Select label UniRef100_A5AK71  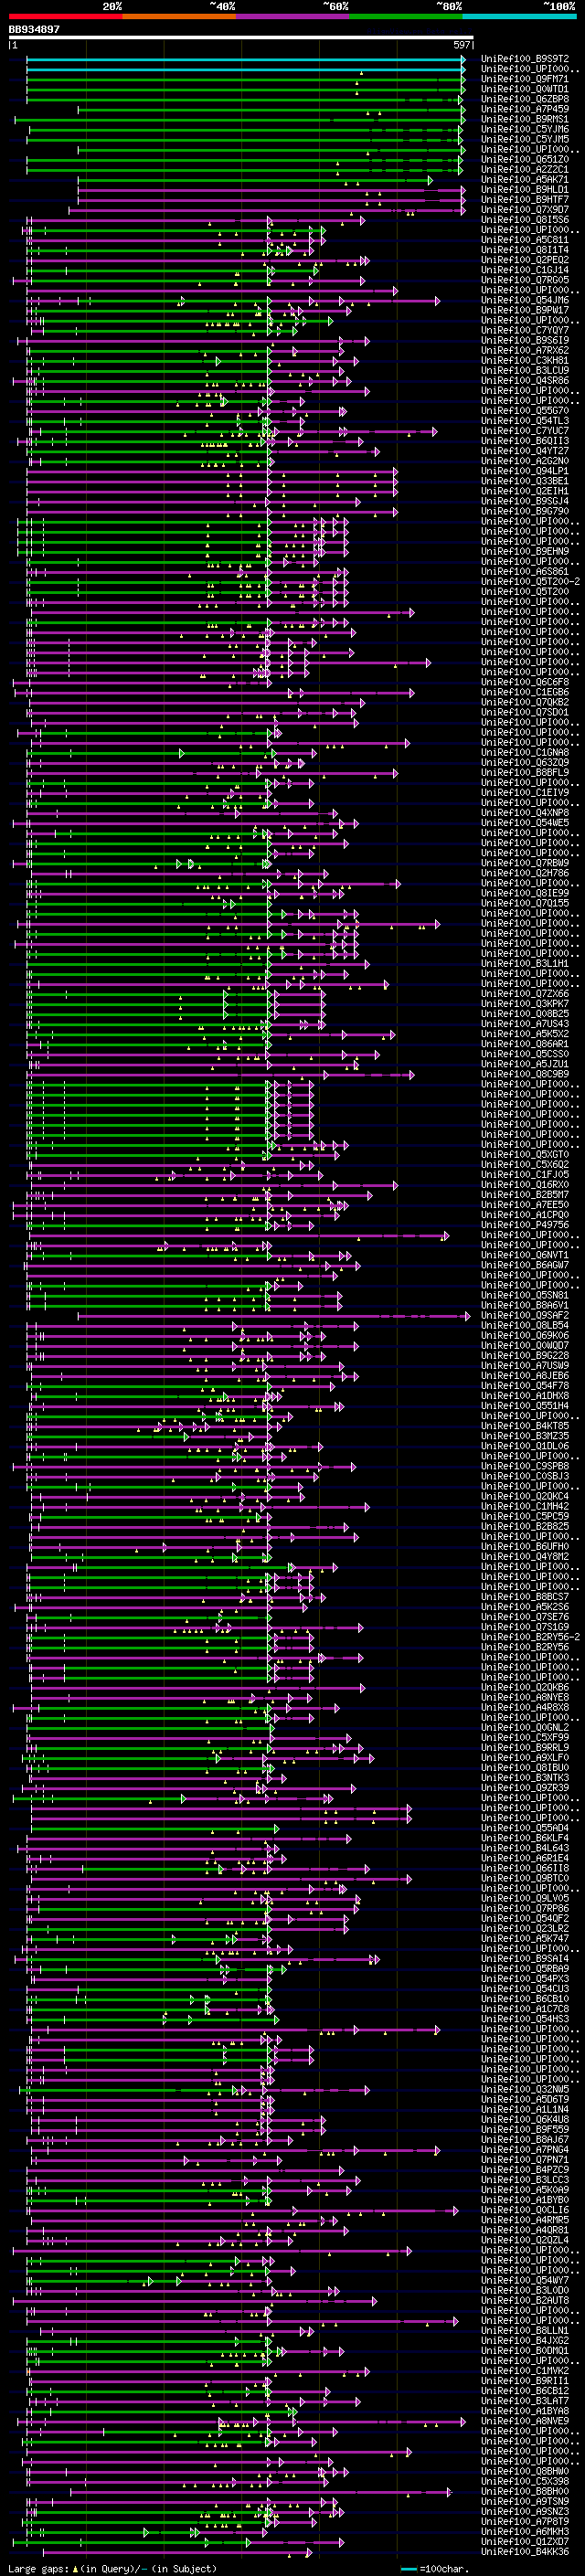[x=525, y=179]
